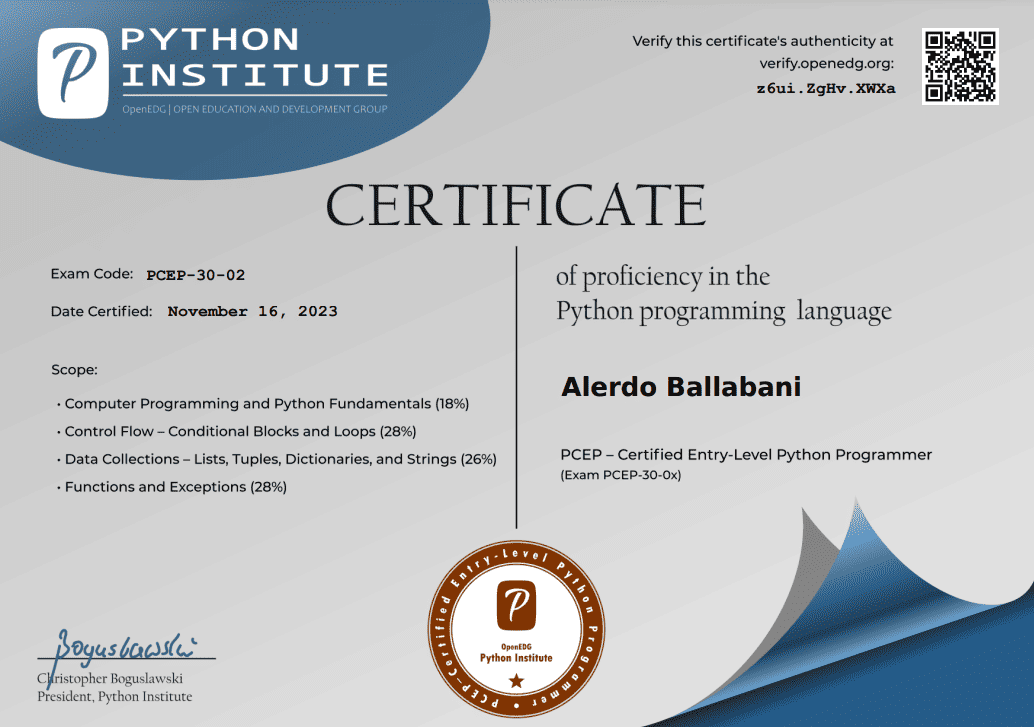Click 'President, Python Institute' signer title
The width and height of the screenshot is (1034, 727).
tap(114, 696)
